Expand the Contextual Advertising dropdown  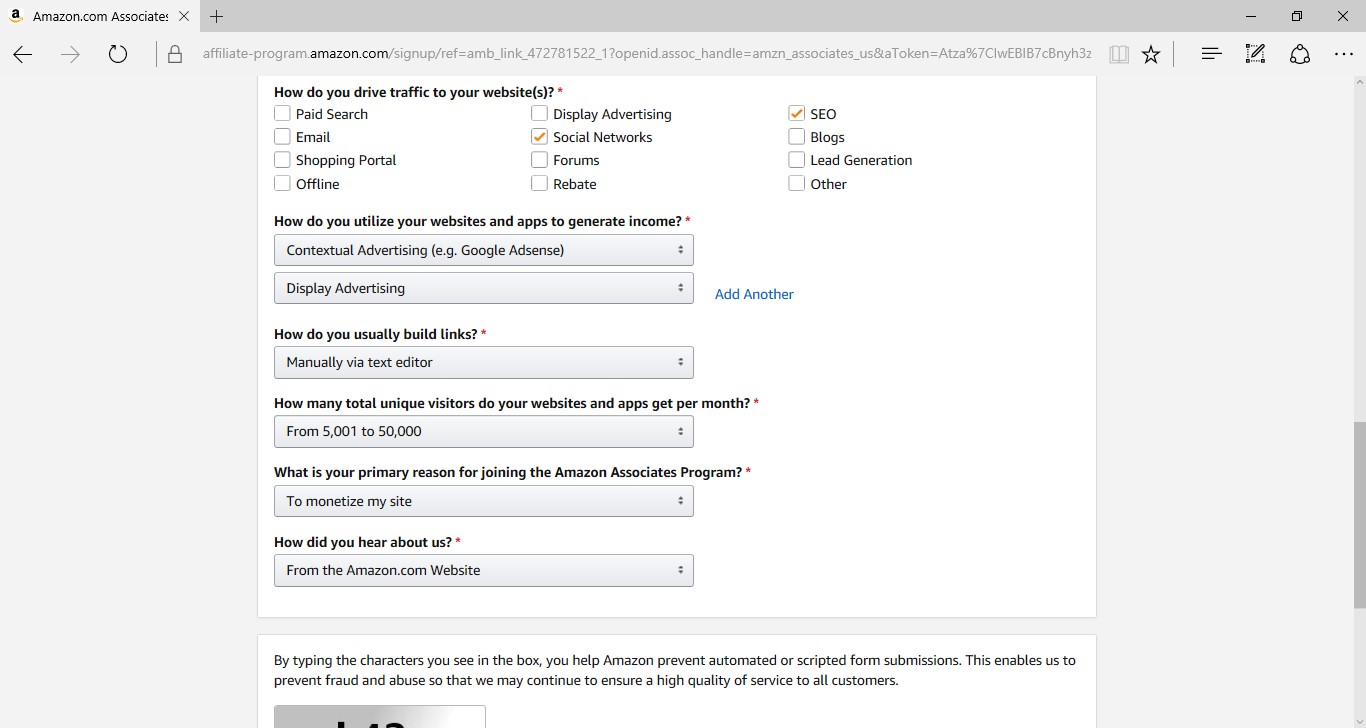pyautogui.click(x=483, y=250)
